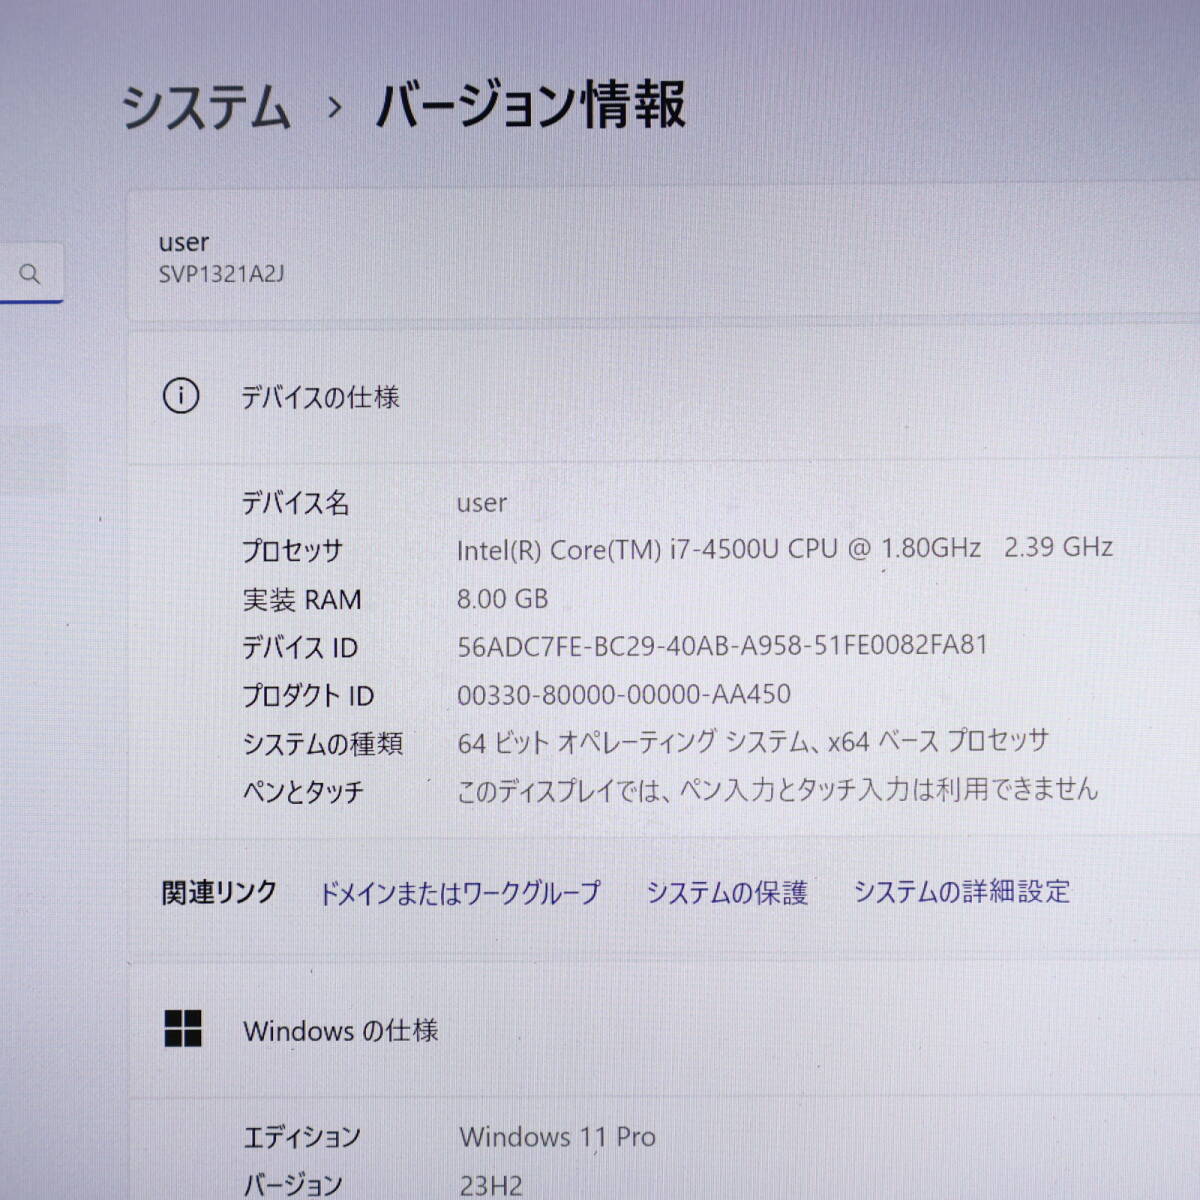This screenshot has height=1200, width=1200.
Task: Click the user name in the top card
Action: pyautogui.click(x=184, y=242)
